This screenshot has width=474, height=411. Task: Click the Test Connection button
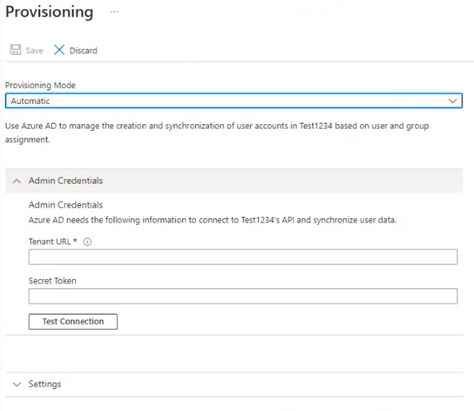[73, 321]
